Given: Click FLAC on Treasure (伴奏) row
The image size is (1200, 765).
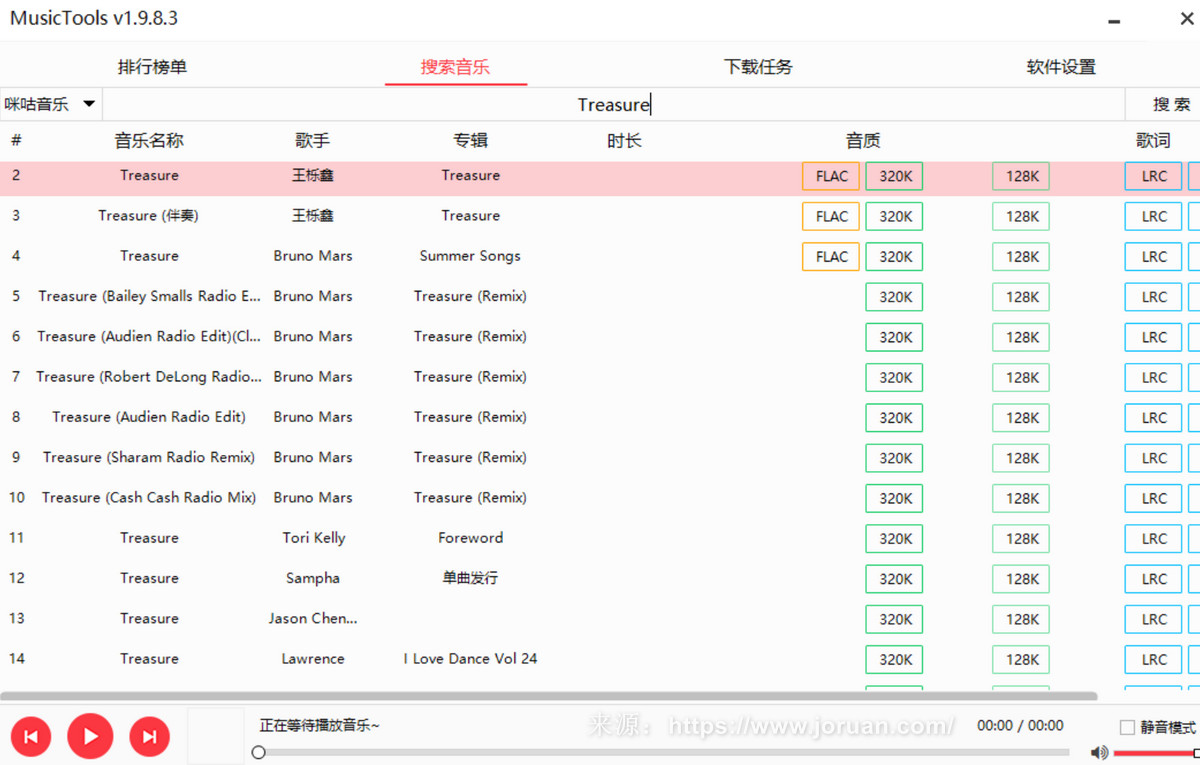Looking at the screenshot, I should (831, 217).
